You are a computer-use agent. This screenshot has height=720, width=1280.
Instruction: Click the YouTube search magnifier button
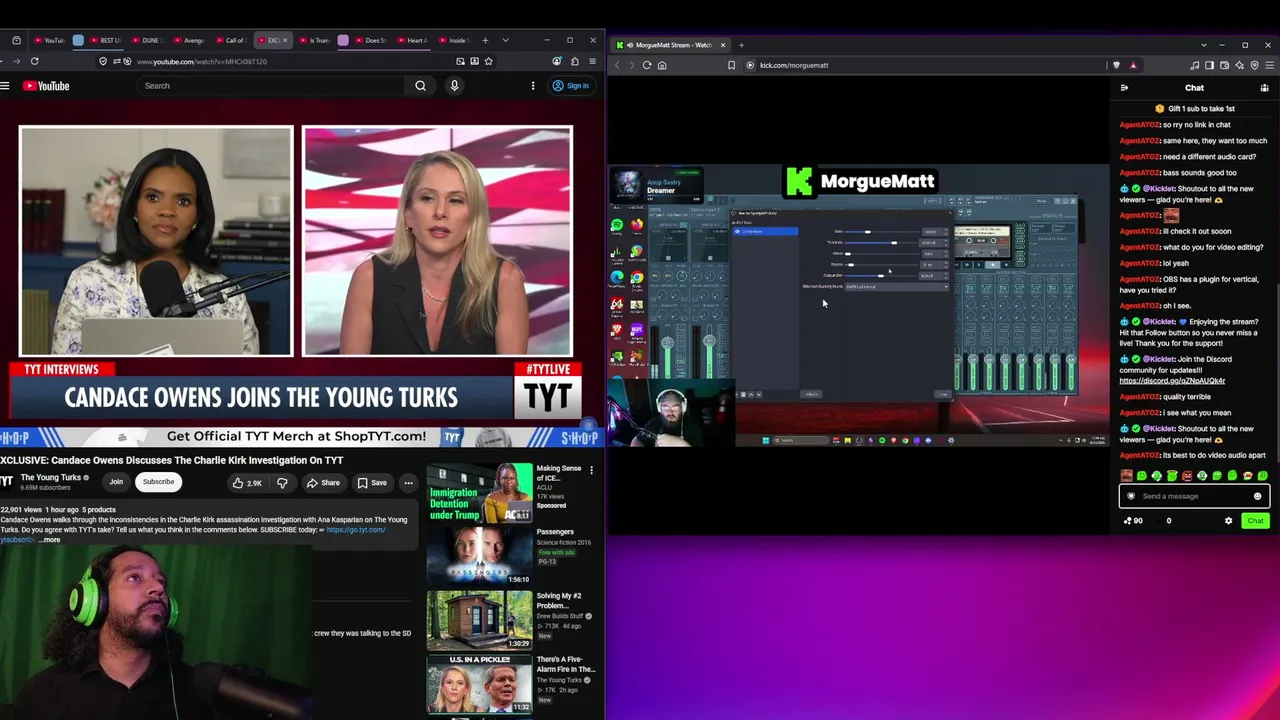click(x=421, y=86)
